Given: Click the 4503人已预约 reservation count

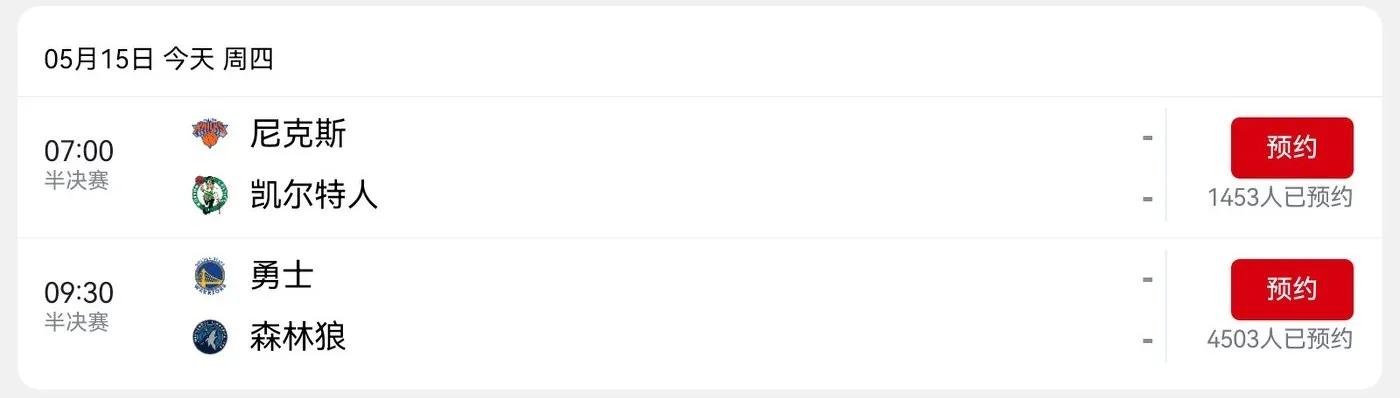Looking at the screenshot, I should click(1280, 339).
